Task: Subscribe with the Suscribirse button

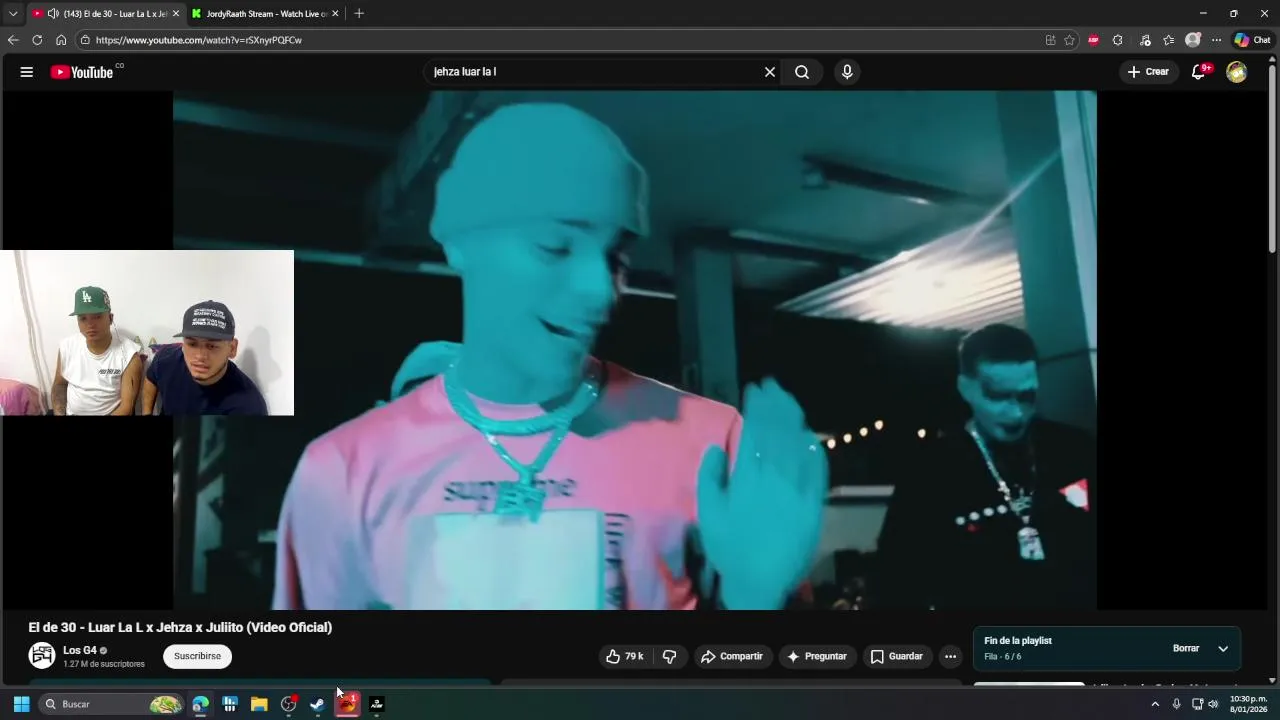Action: tap(197, 656)
